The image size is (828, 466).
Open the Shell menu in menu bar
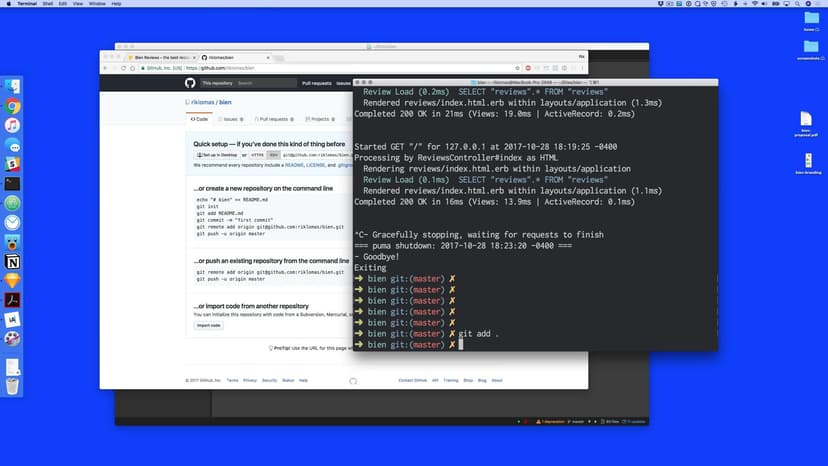[x=47, y=4]
